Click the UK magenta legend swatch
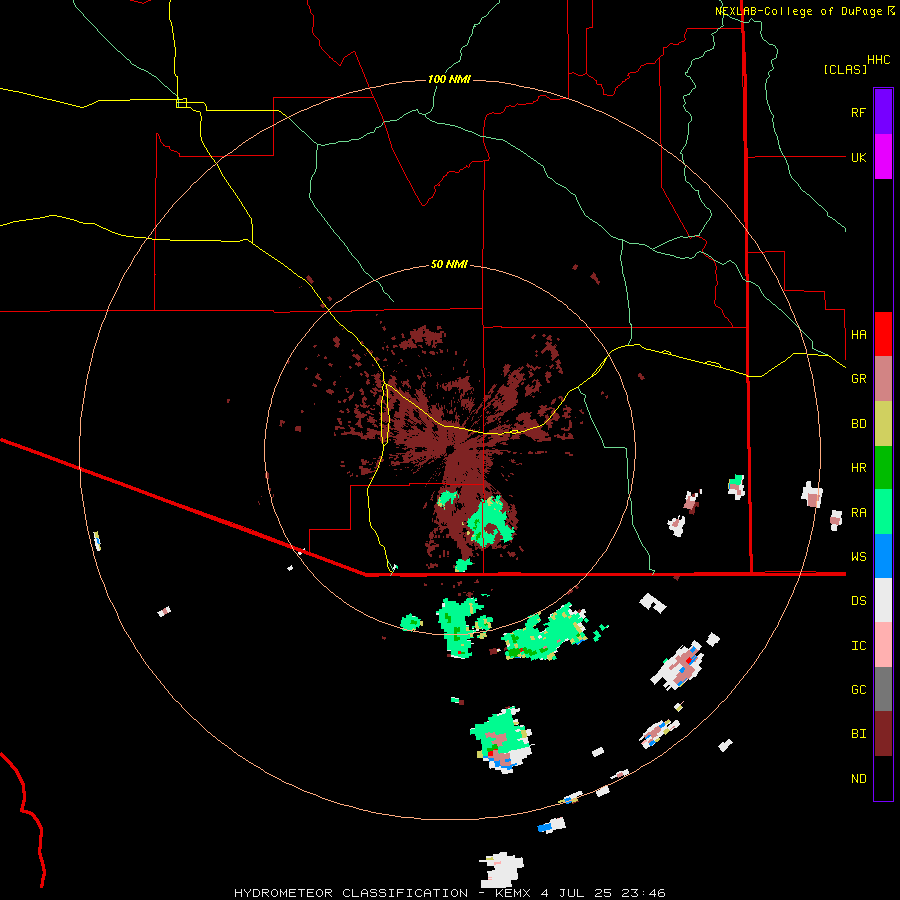 point(883,157)
